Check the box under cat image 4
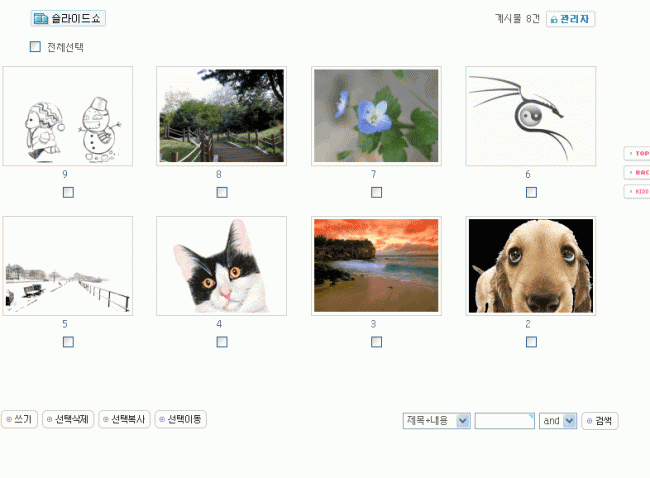650x478 pixels. click(x=222, y=342)
